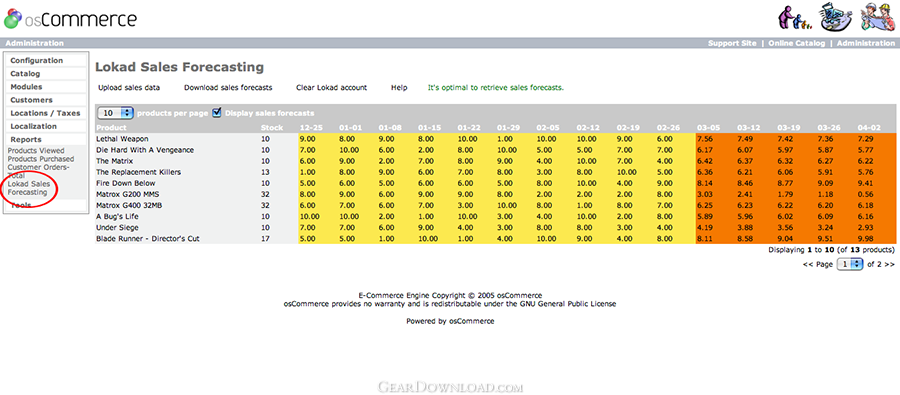
Task: Click the 04-02 forecast column header
Action: point(868,127)
